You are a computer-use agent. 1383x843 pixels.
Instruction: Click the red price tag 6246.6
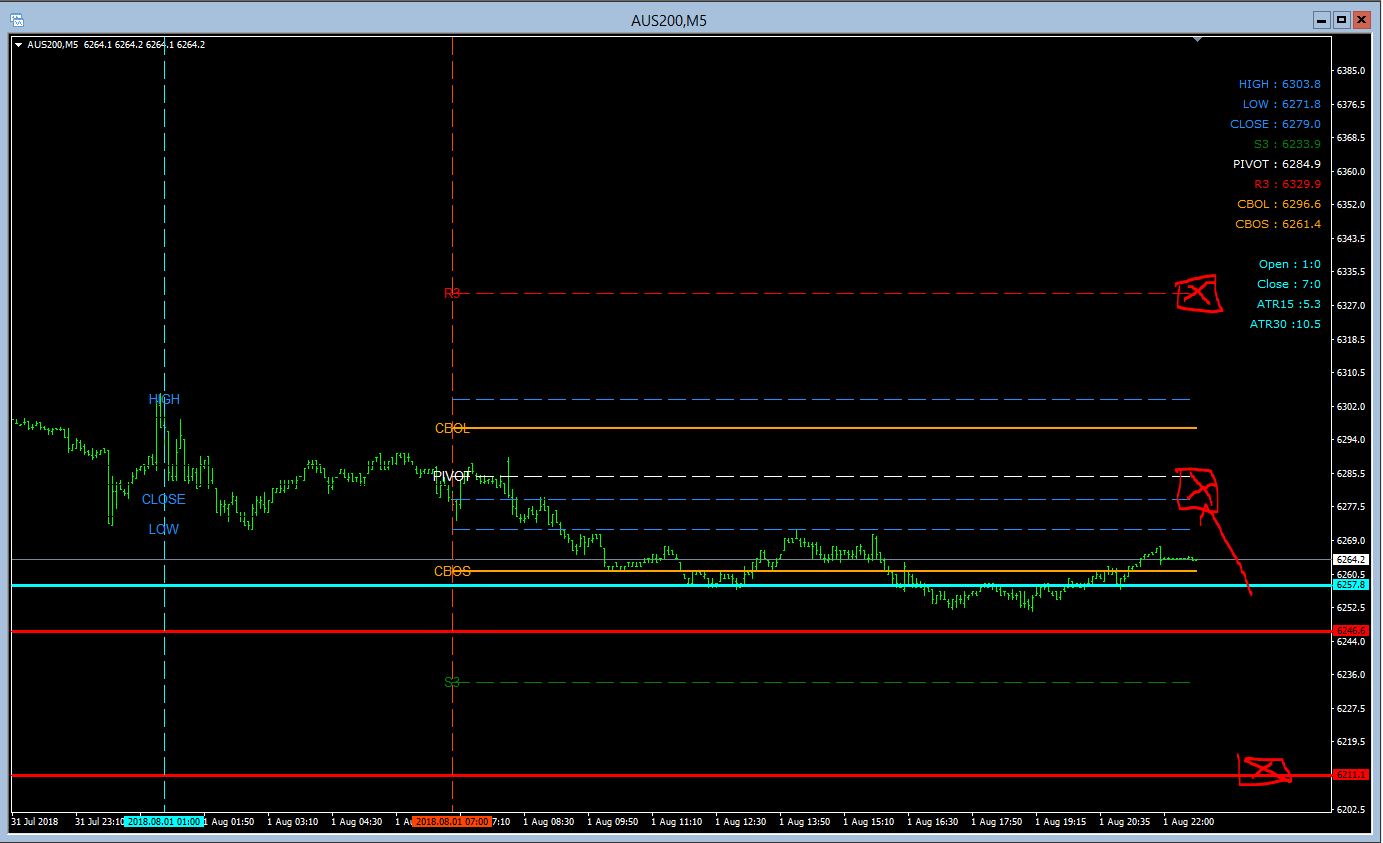(x=1352, y=630)
